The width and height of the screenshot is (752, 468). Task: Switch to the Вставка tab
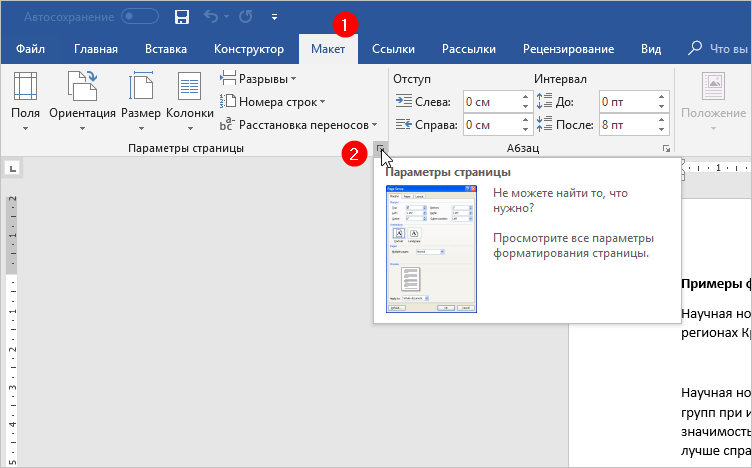tap(165, 49)
